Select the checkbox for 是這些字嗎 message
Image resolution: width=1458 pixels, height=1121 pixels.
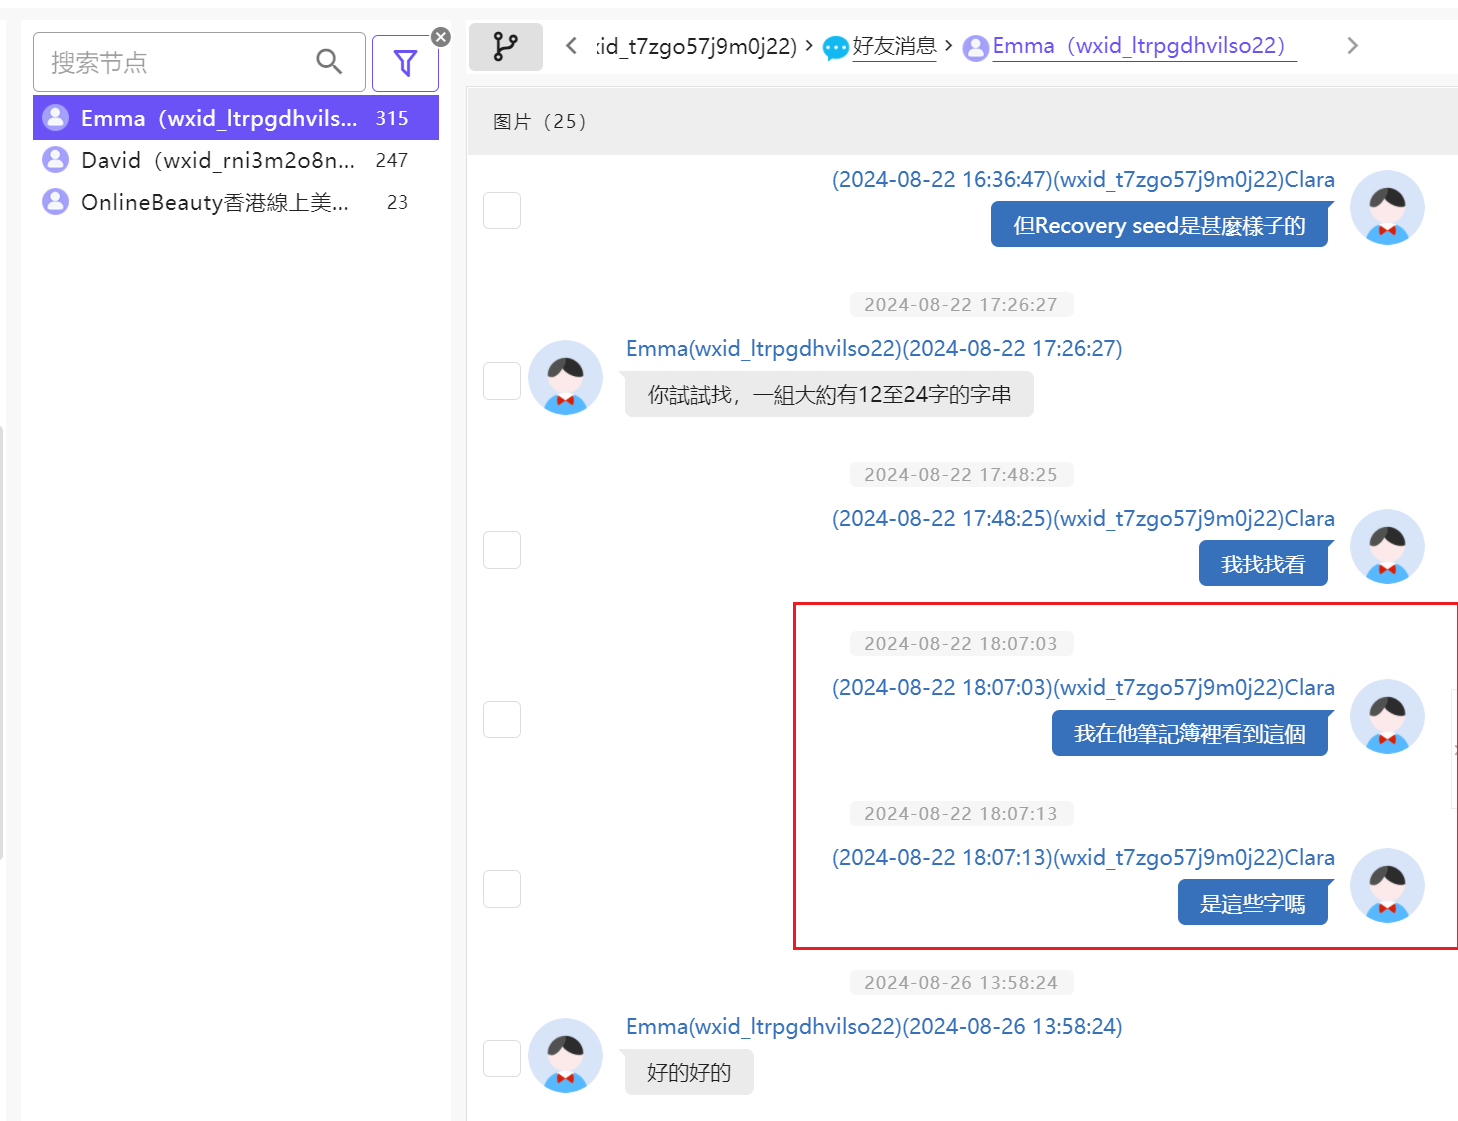[x=502, y=889]
